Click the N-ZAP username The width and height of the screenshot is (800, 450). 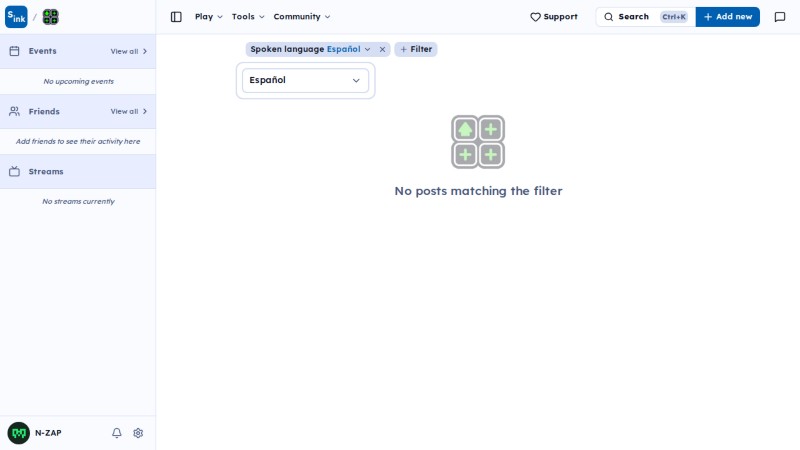point(48,433)
